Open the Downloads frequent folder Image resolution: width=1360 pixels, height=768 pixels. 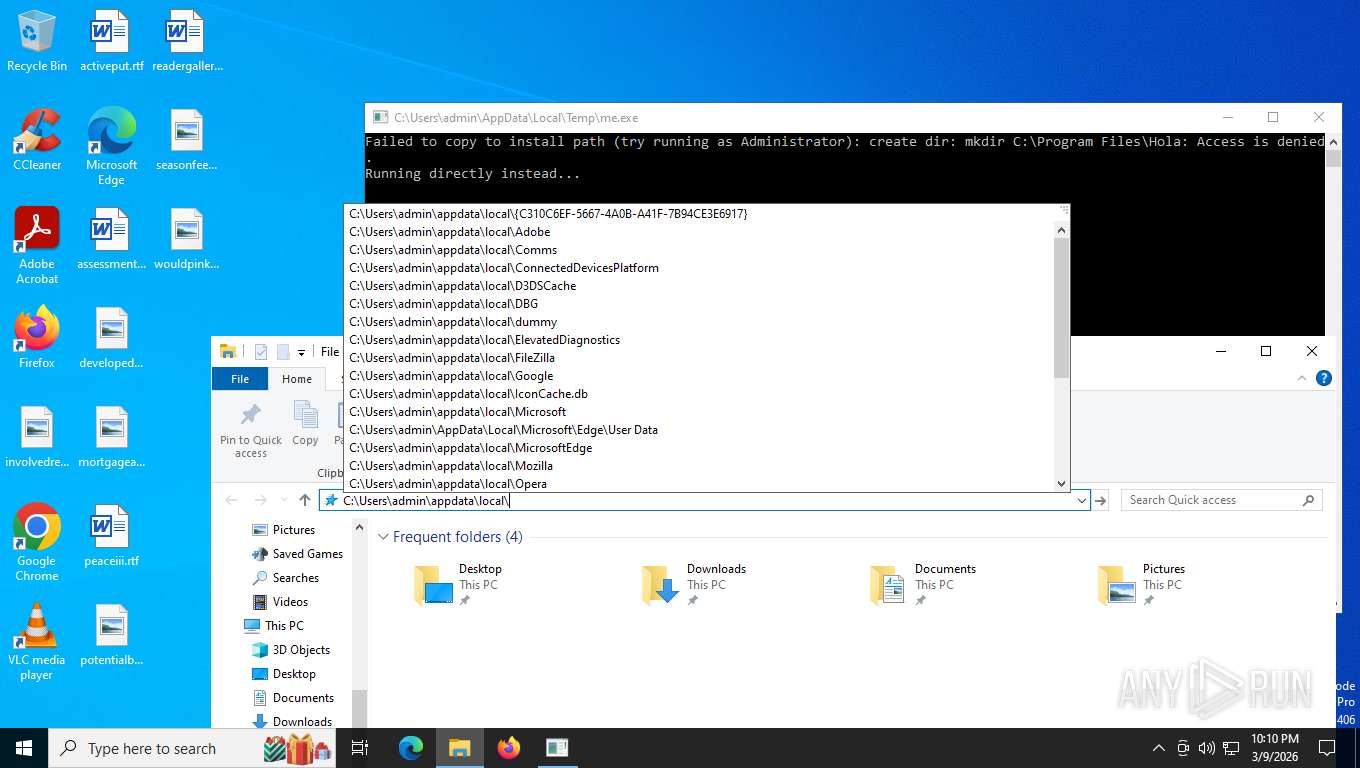point(694,584)
